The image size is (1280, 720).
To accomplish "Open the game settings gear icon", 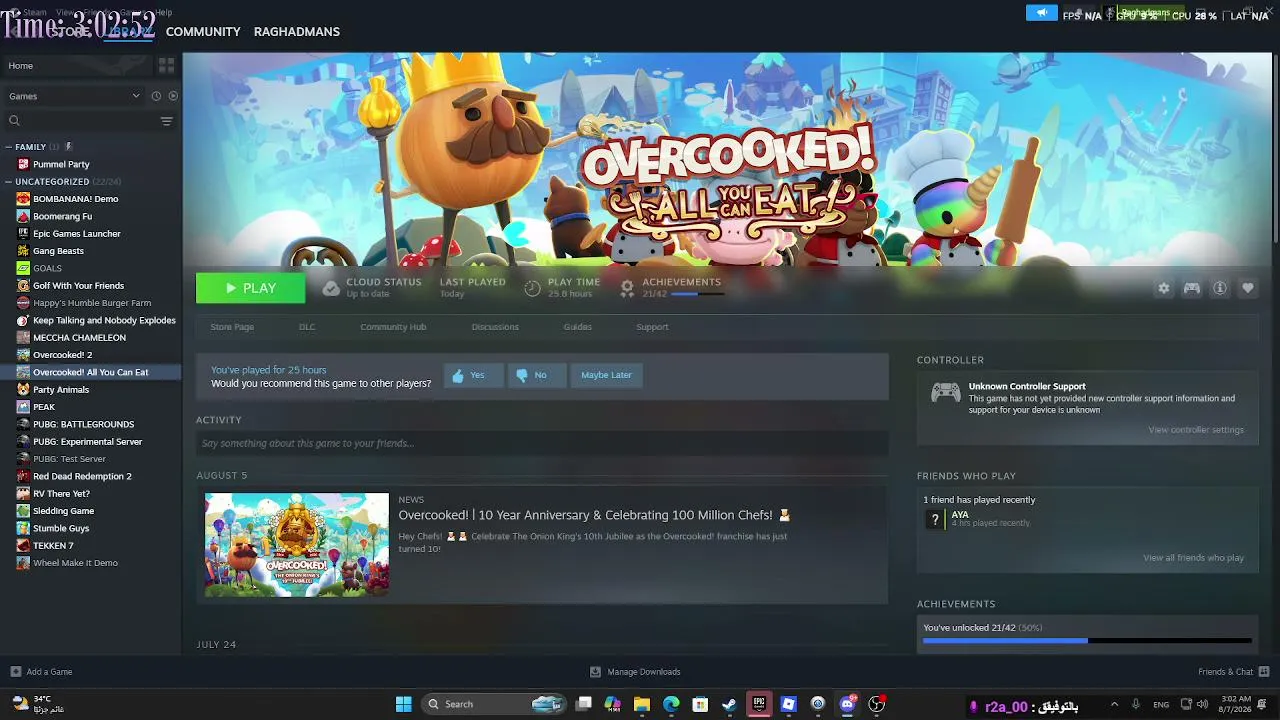I will (x=1163, y=288).
